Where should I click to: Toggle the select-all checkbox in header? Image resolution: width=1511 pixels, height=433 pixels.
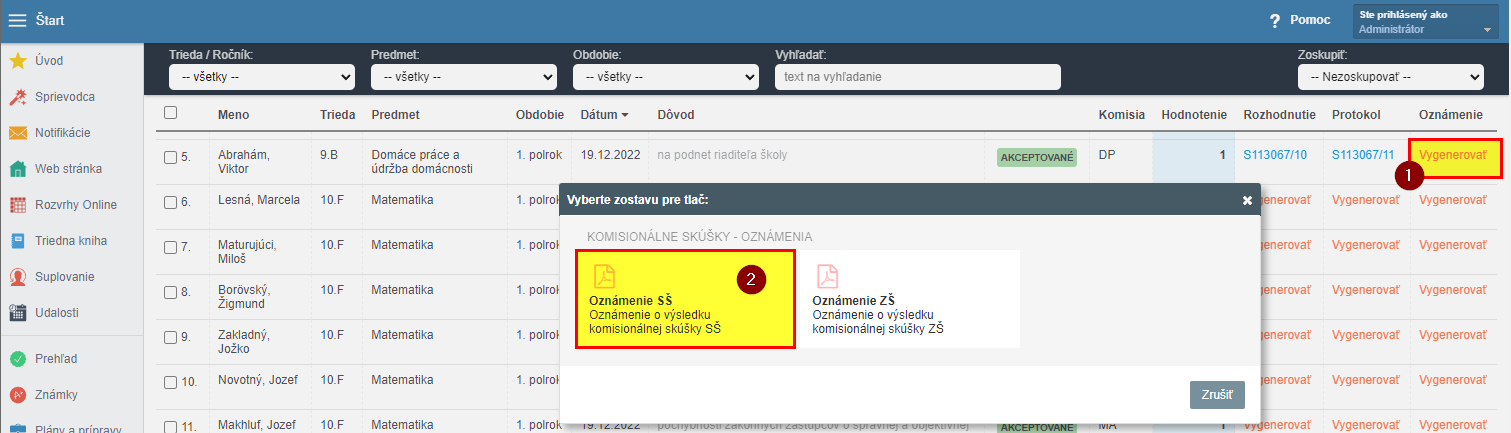click(x=170, y=113)
